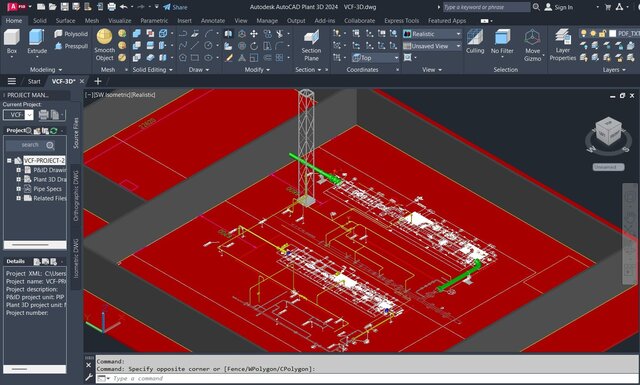Click the New drawing icon
Image resolution: width=640 pixels, height=385 pixels.
click(x=41, y=7)
